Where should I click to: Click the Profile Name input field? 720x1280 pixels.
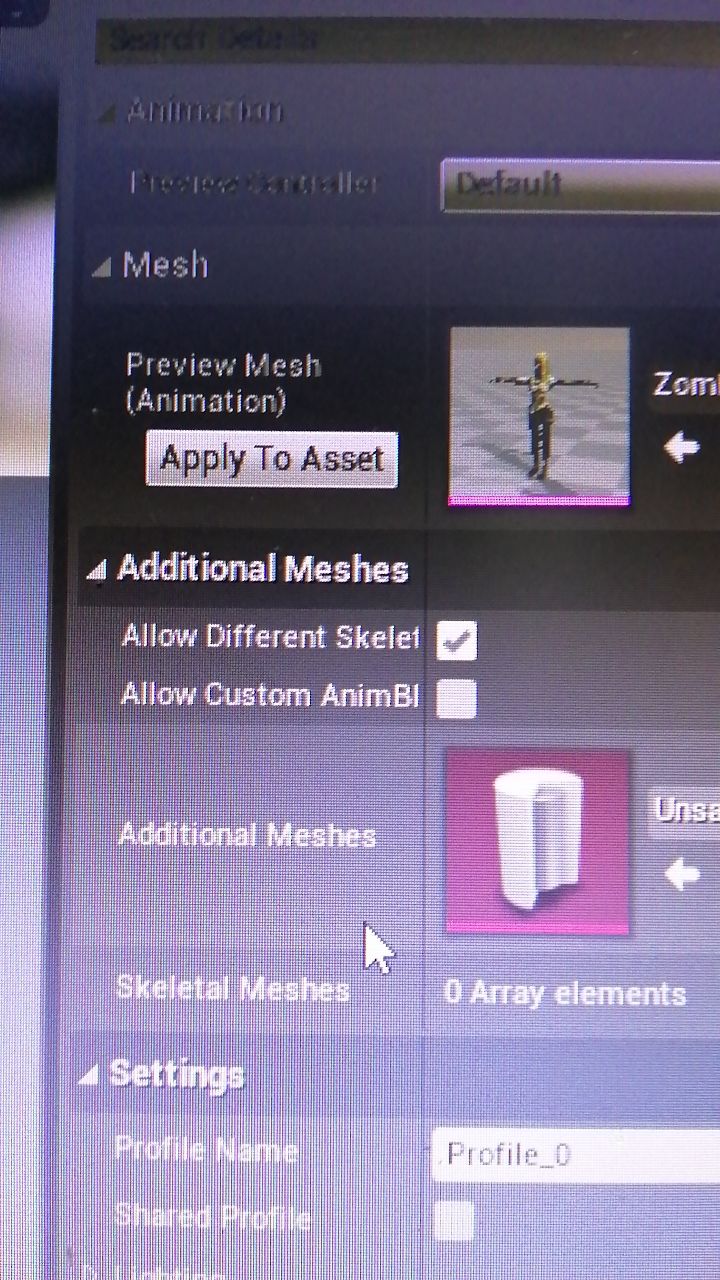pyautogui.click(x=576, y=1155)
